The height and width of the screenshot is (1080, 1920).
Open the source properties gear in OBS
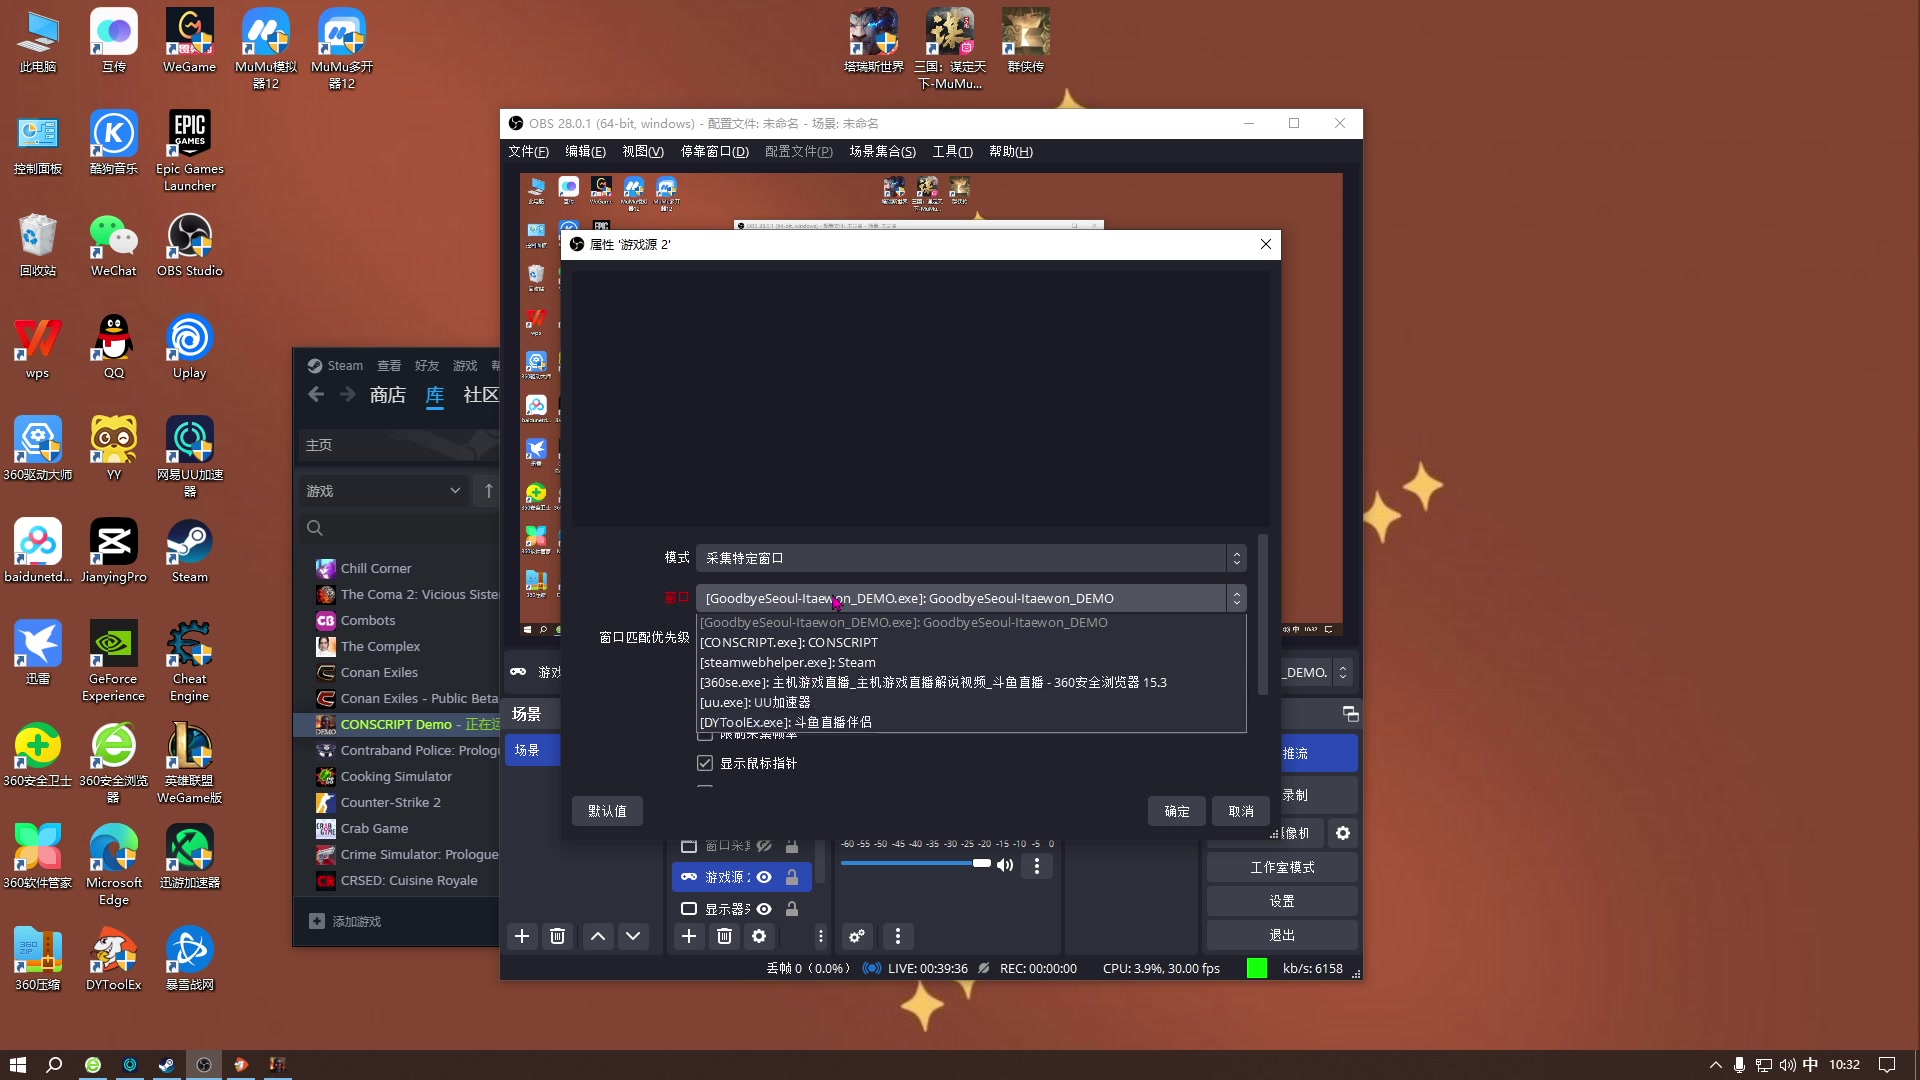click(x=760, y=936)
